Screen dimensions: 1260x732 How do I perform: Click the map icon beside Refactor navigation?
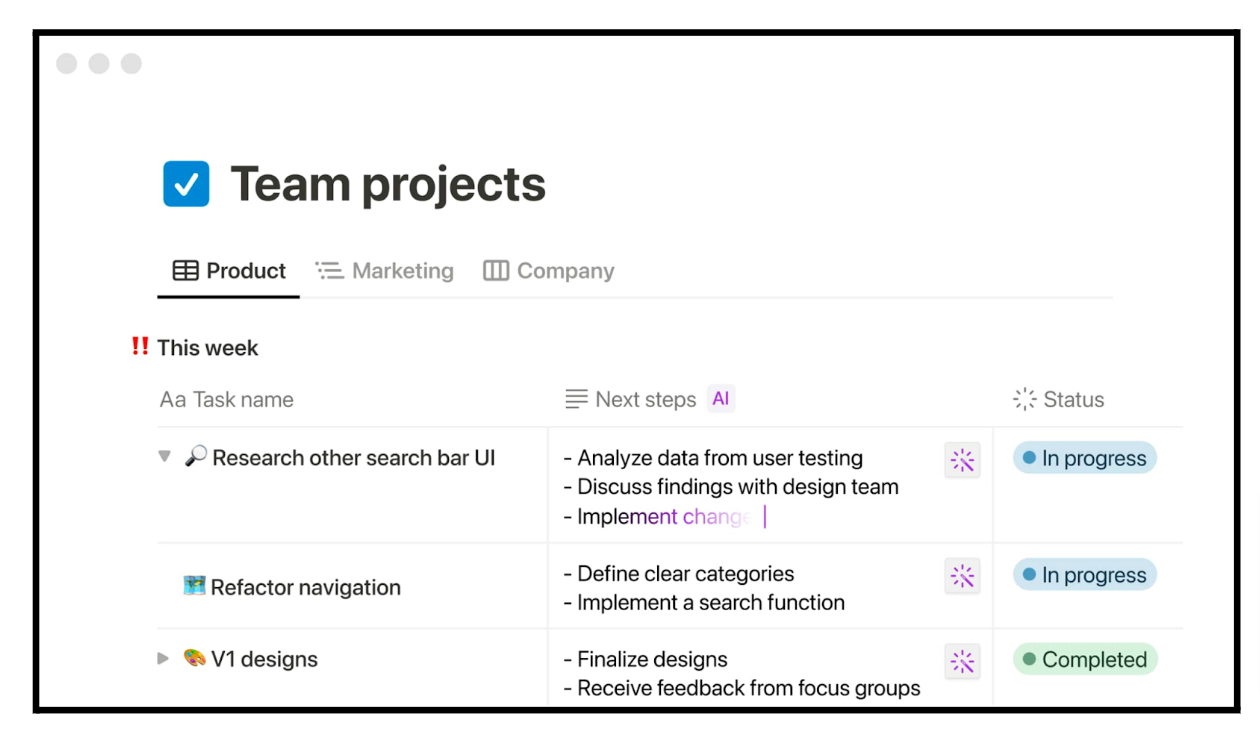[194, 586]
